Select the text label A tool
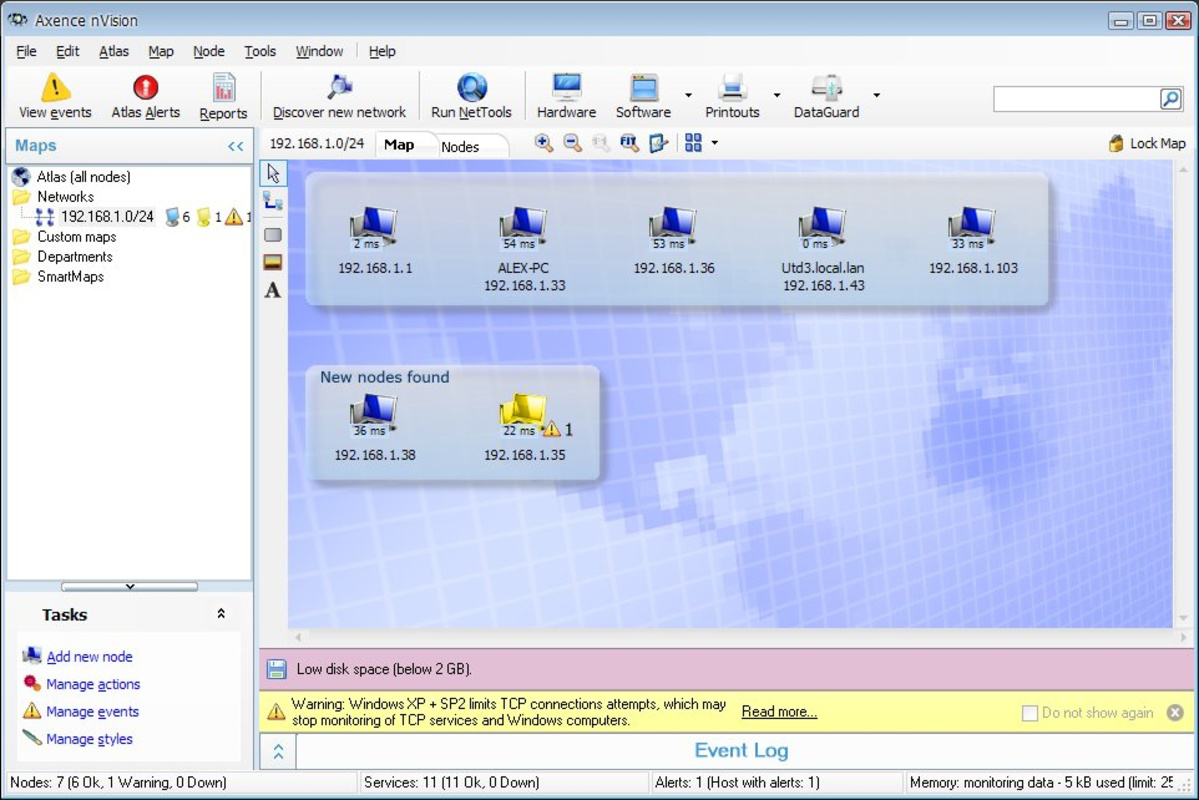 273,291
